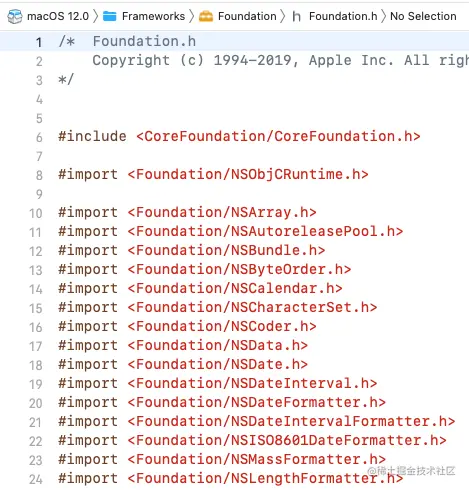Screen dimensions: 469x490
Task: Click the Foundation/NSDateInterval.h import path
Action: pyautogui.click(x=252, y=383)
